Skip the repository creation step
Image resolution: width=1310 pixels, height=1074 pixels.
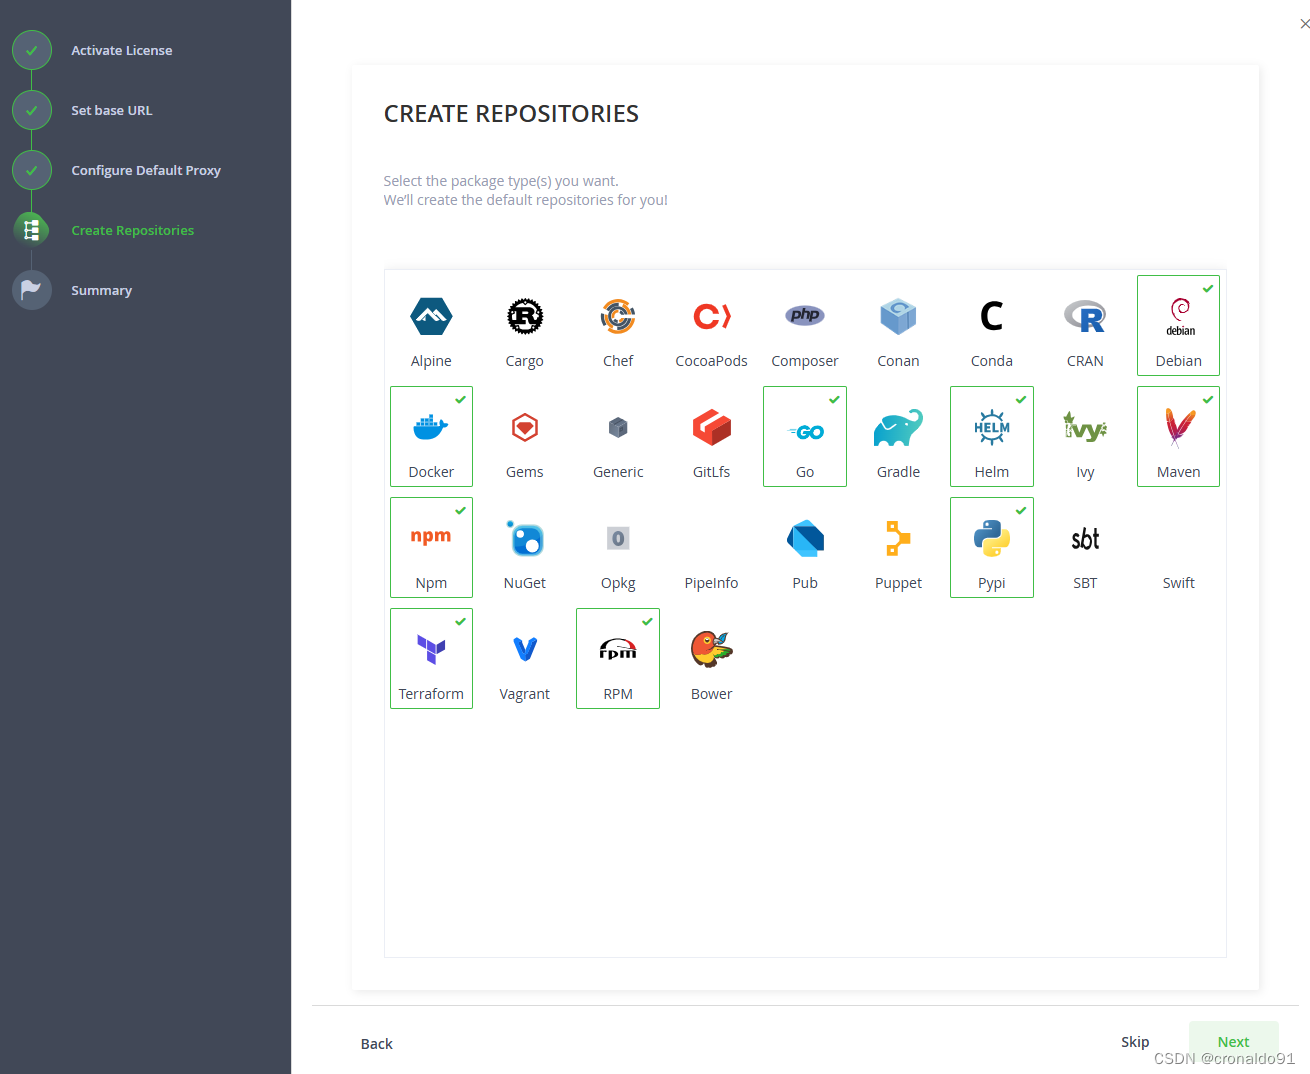pos(1135,1042)
